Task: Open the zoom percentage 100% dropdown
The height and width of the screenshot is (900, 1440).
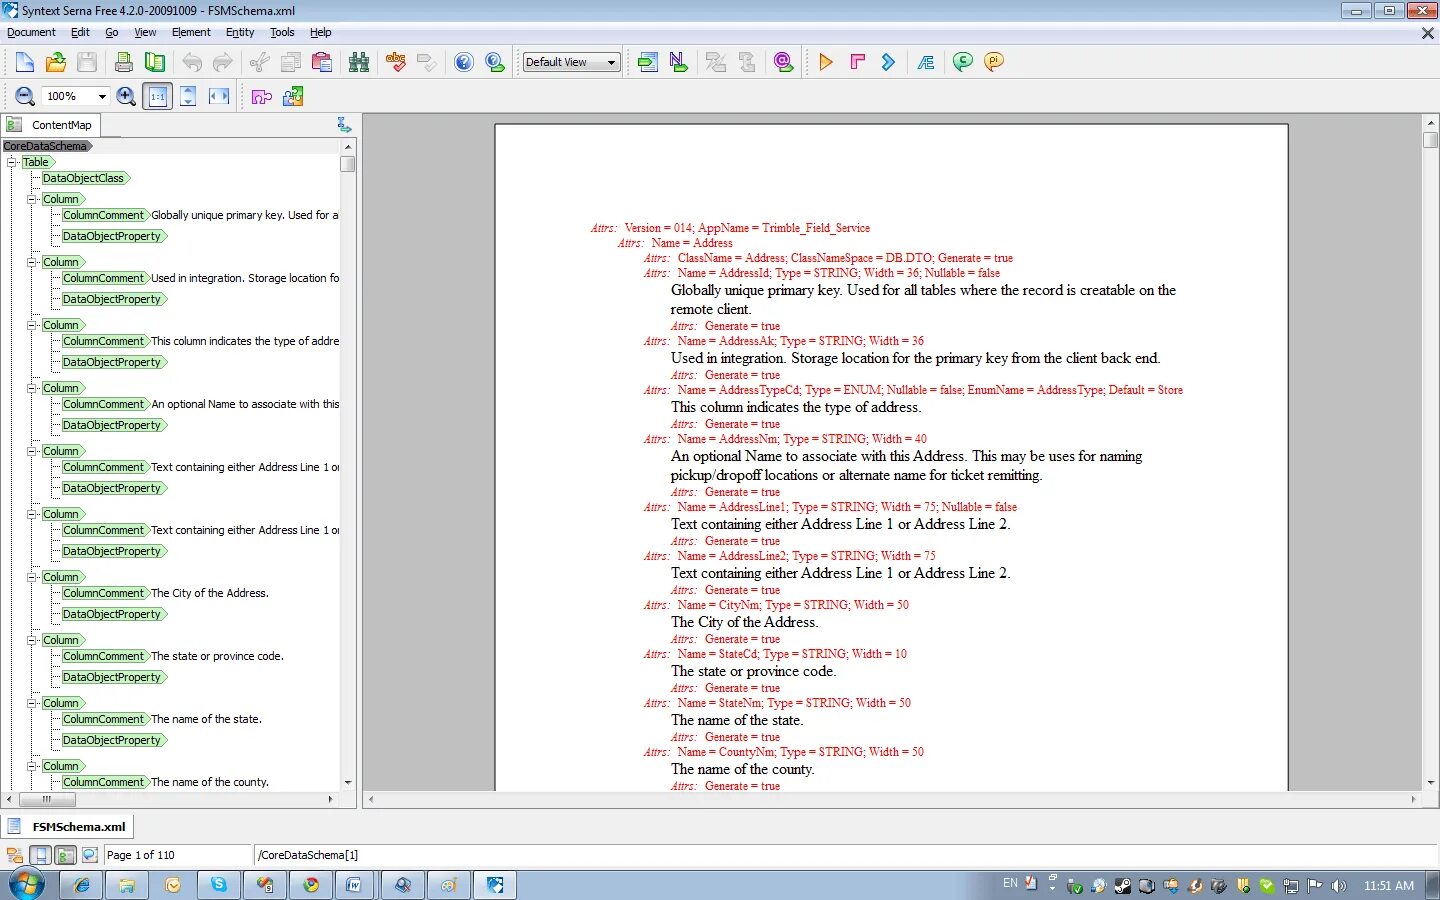Action: (102, 97)
